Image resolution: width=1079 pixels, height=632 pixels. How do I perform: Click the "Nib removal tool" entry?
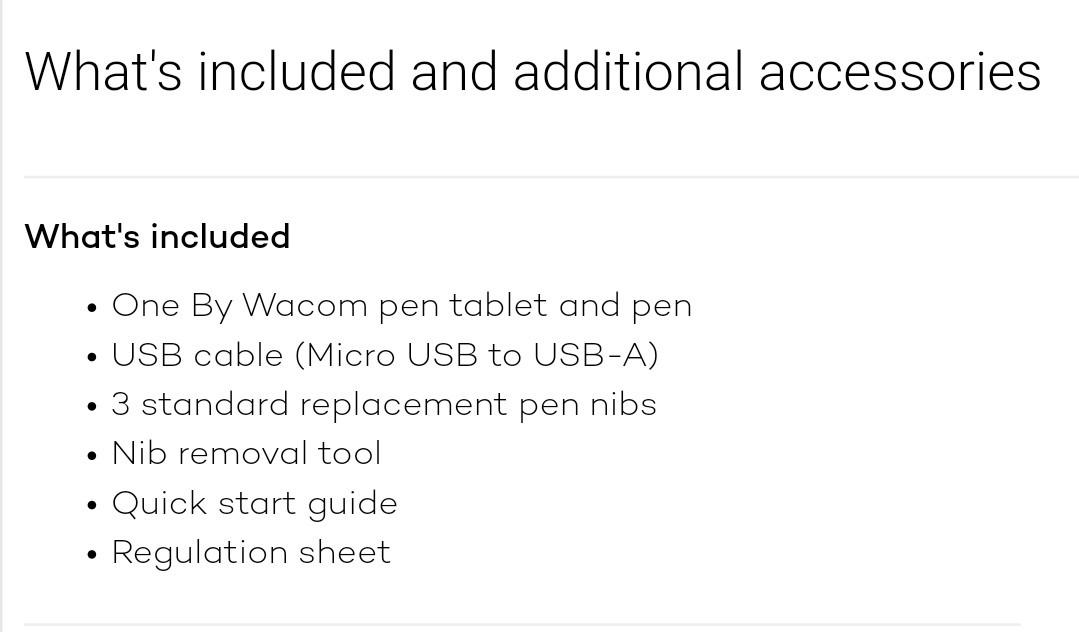[246, 453]
